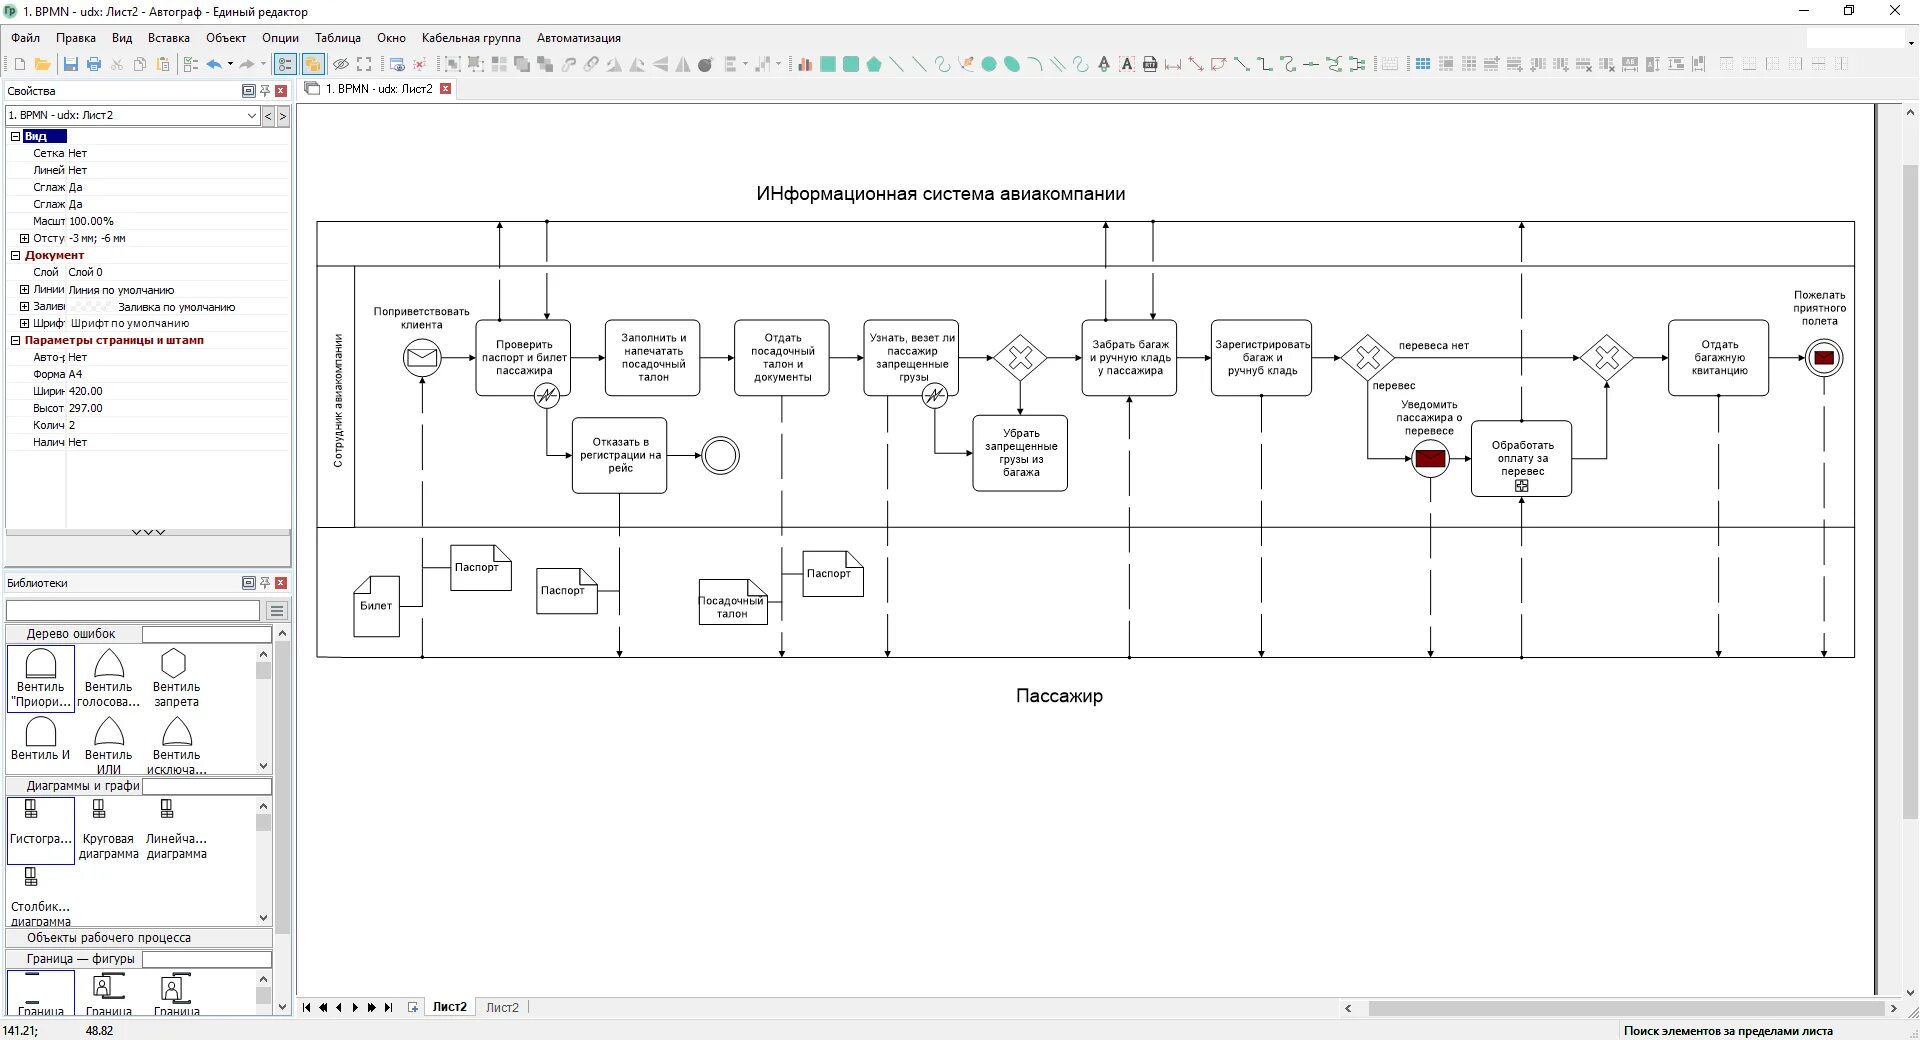The image size is (1920, 1040).
Task: Expand the 'Линии' property row
Action: click(24, 289)
